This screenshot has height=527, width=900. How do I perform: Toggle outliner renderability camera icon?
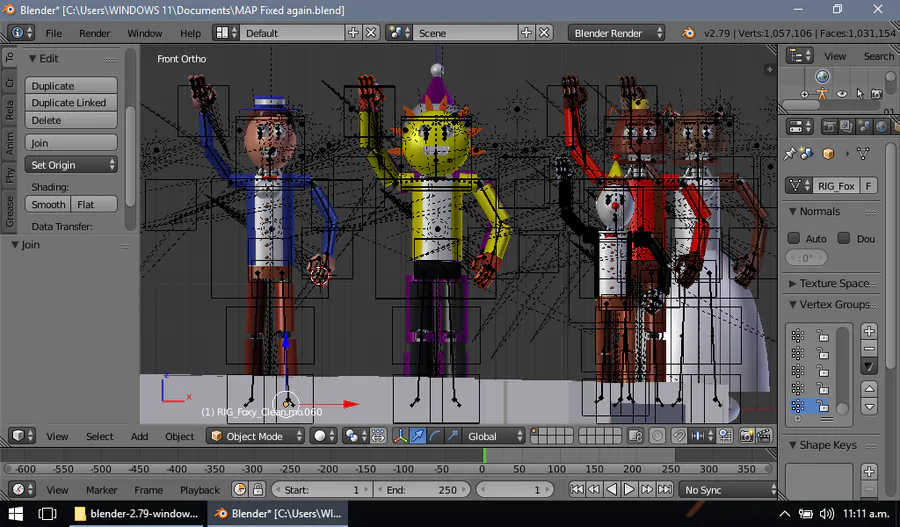pos(876,94)
